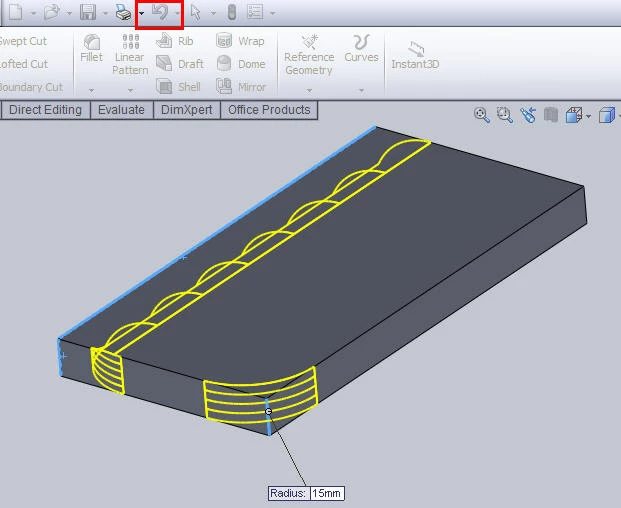The image size is (621, 508).
Task: Select the Swept Cut command
Action: (x=23, y=41)
